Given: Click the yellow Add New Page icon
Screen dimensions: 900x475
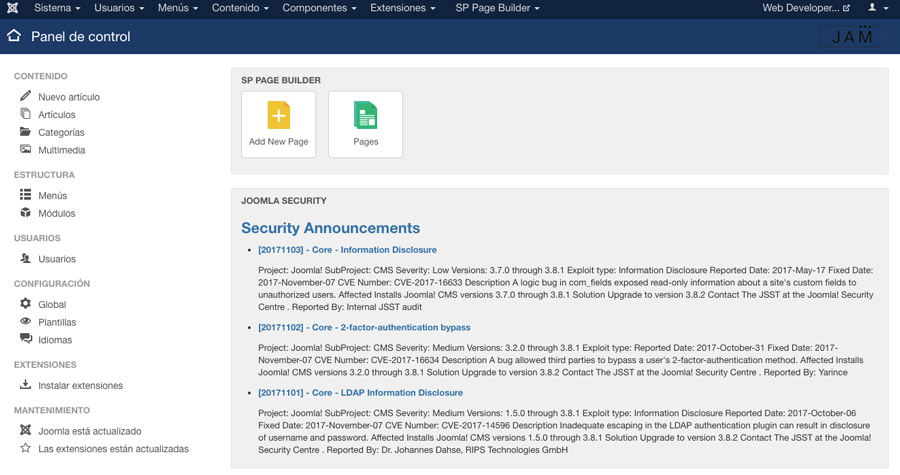Looking at the screenshot, I should (278, 115).
